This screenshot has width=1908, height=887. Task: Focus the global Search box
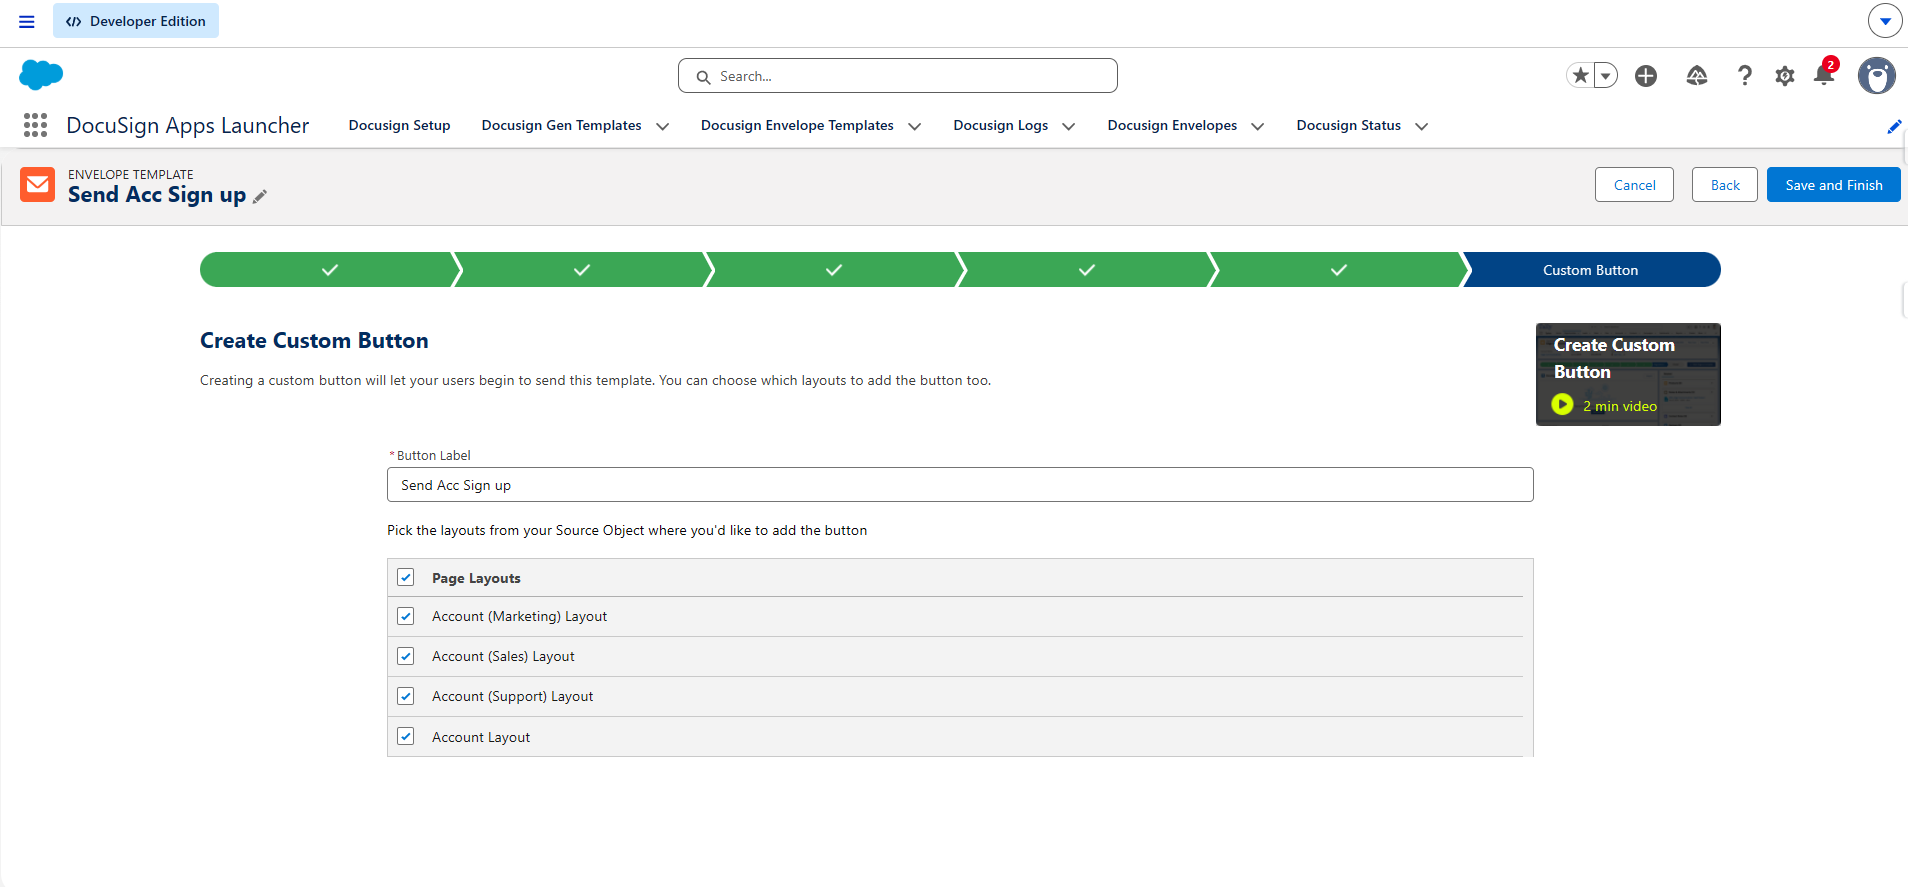pos(898,76)
